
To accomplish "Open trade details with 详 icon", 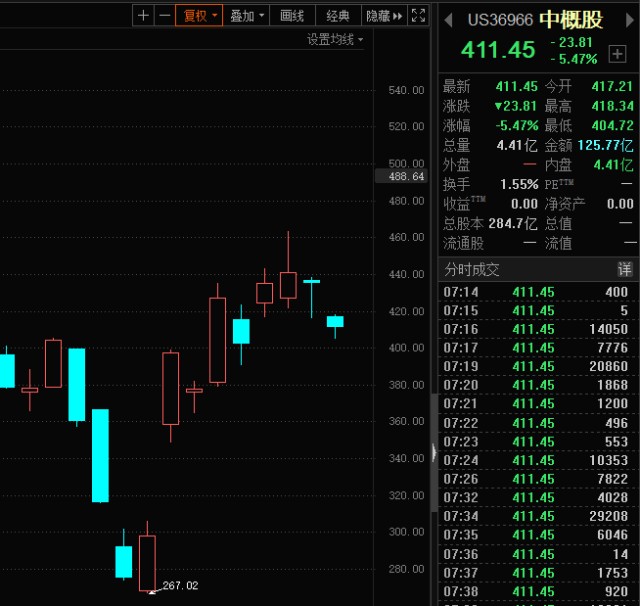I will (624, 269).
